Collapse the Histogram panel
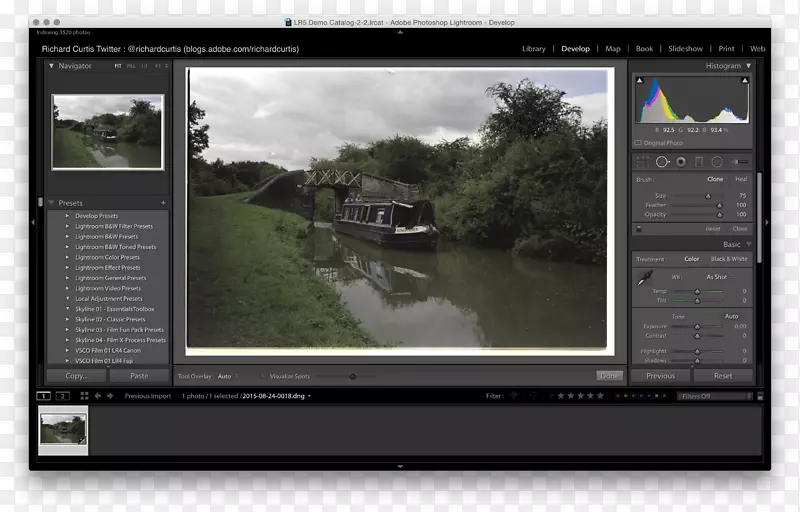Screen dimensions: 800x512 [x=749, y=66]
